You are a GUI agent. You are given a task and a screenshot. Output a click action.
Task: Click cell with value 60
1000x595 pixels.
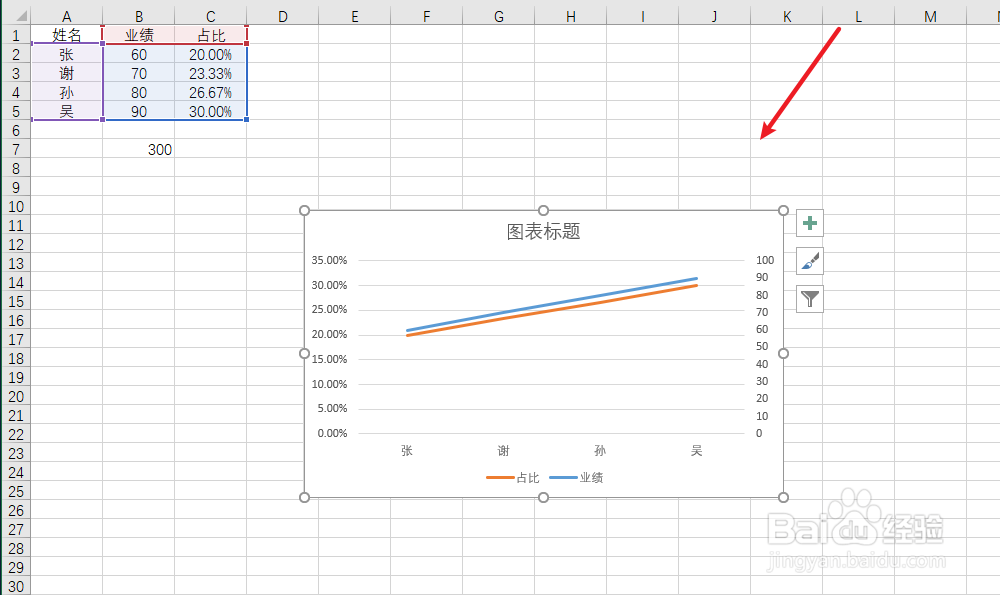click(138, 54)
